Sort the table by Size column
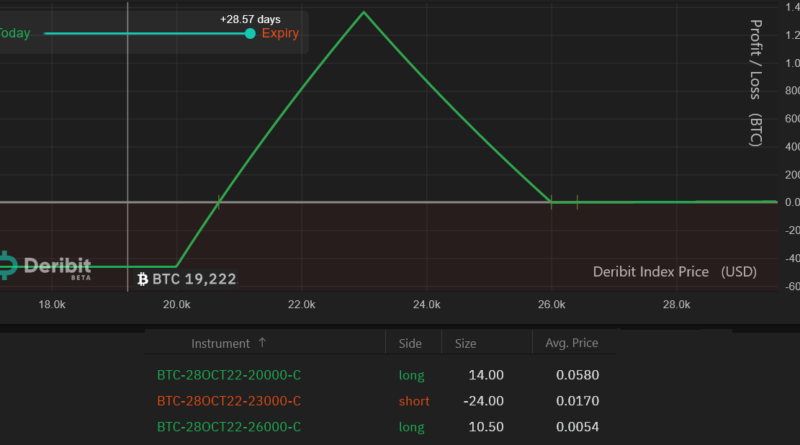 (x=466, y=343)
